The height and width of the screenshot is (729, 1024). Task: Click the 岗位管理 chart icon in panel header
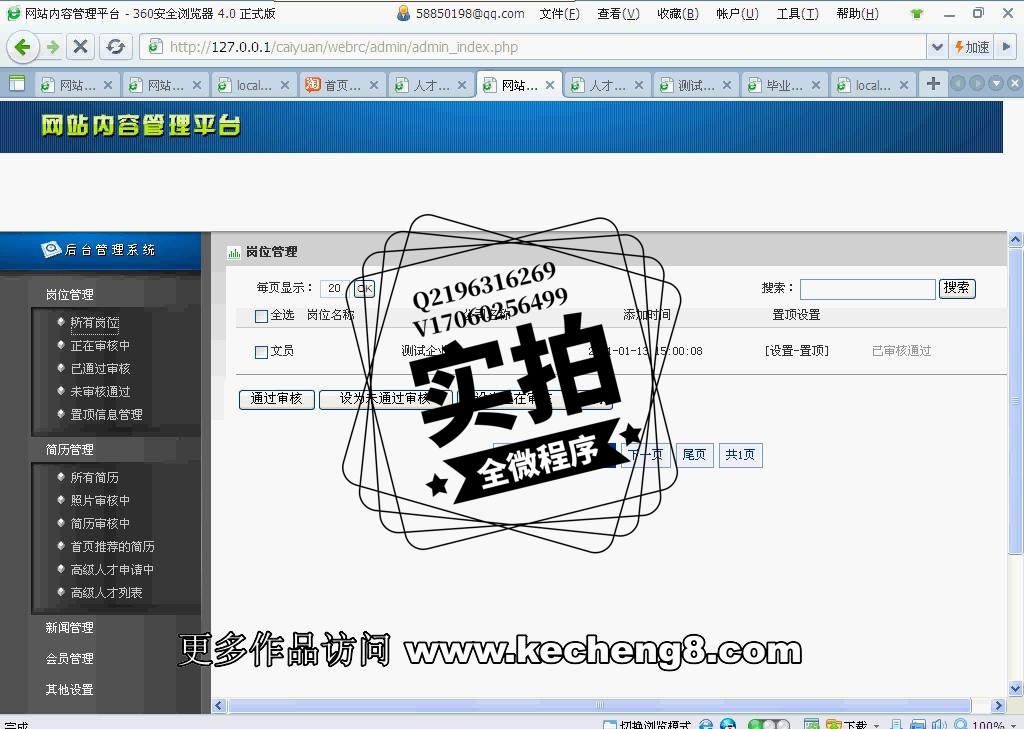click(x=234, y=252)
